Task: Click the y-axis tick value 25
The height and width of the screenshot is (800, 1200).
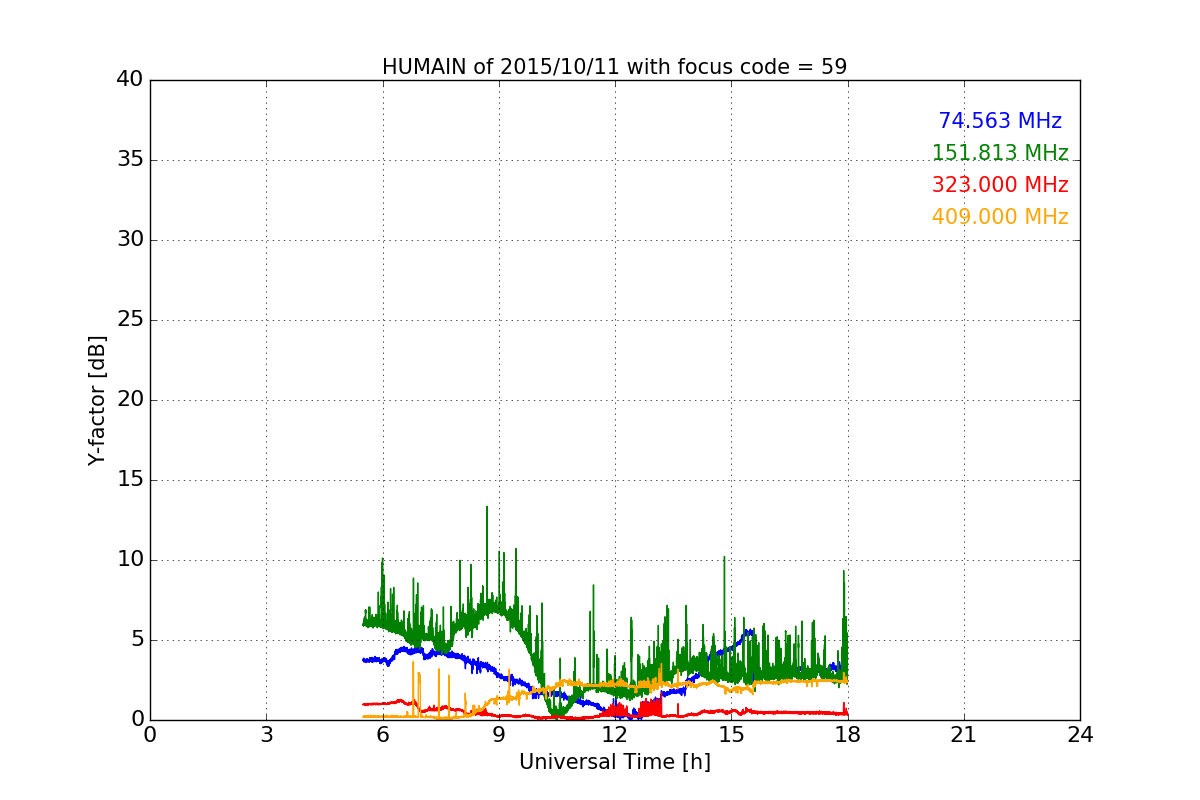Action: pyautogui.click(x=130, y=320)
